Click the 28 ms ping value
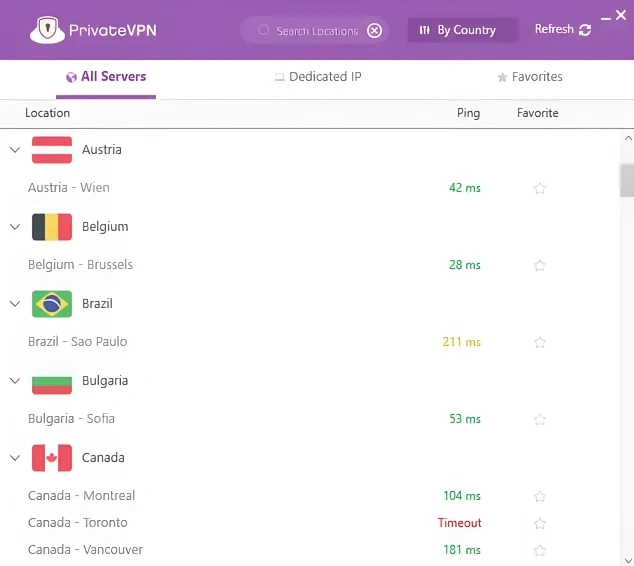The image size is (634, 566). point(465,265)
